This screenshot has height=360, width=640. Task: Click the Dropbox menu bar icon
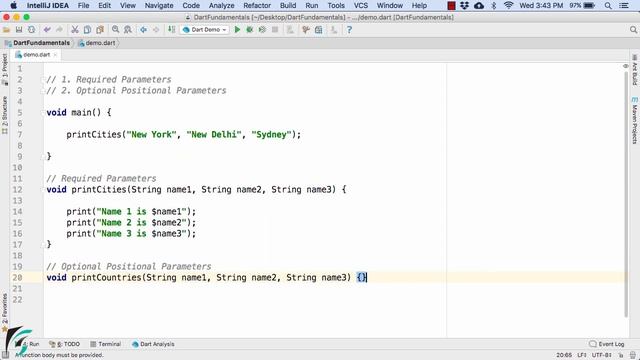coord(464,5)
